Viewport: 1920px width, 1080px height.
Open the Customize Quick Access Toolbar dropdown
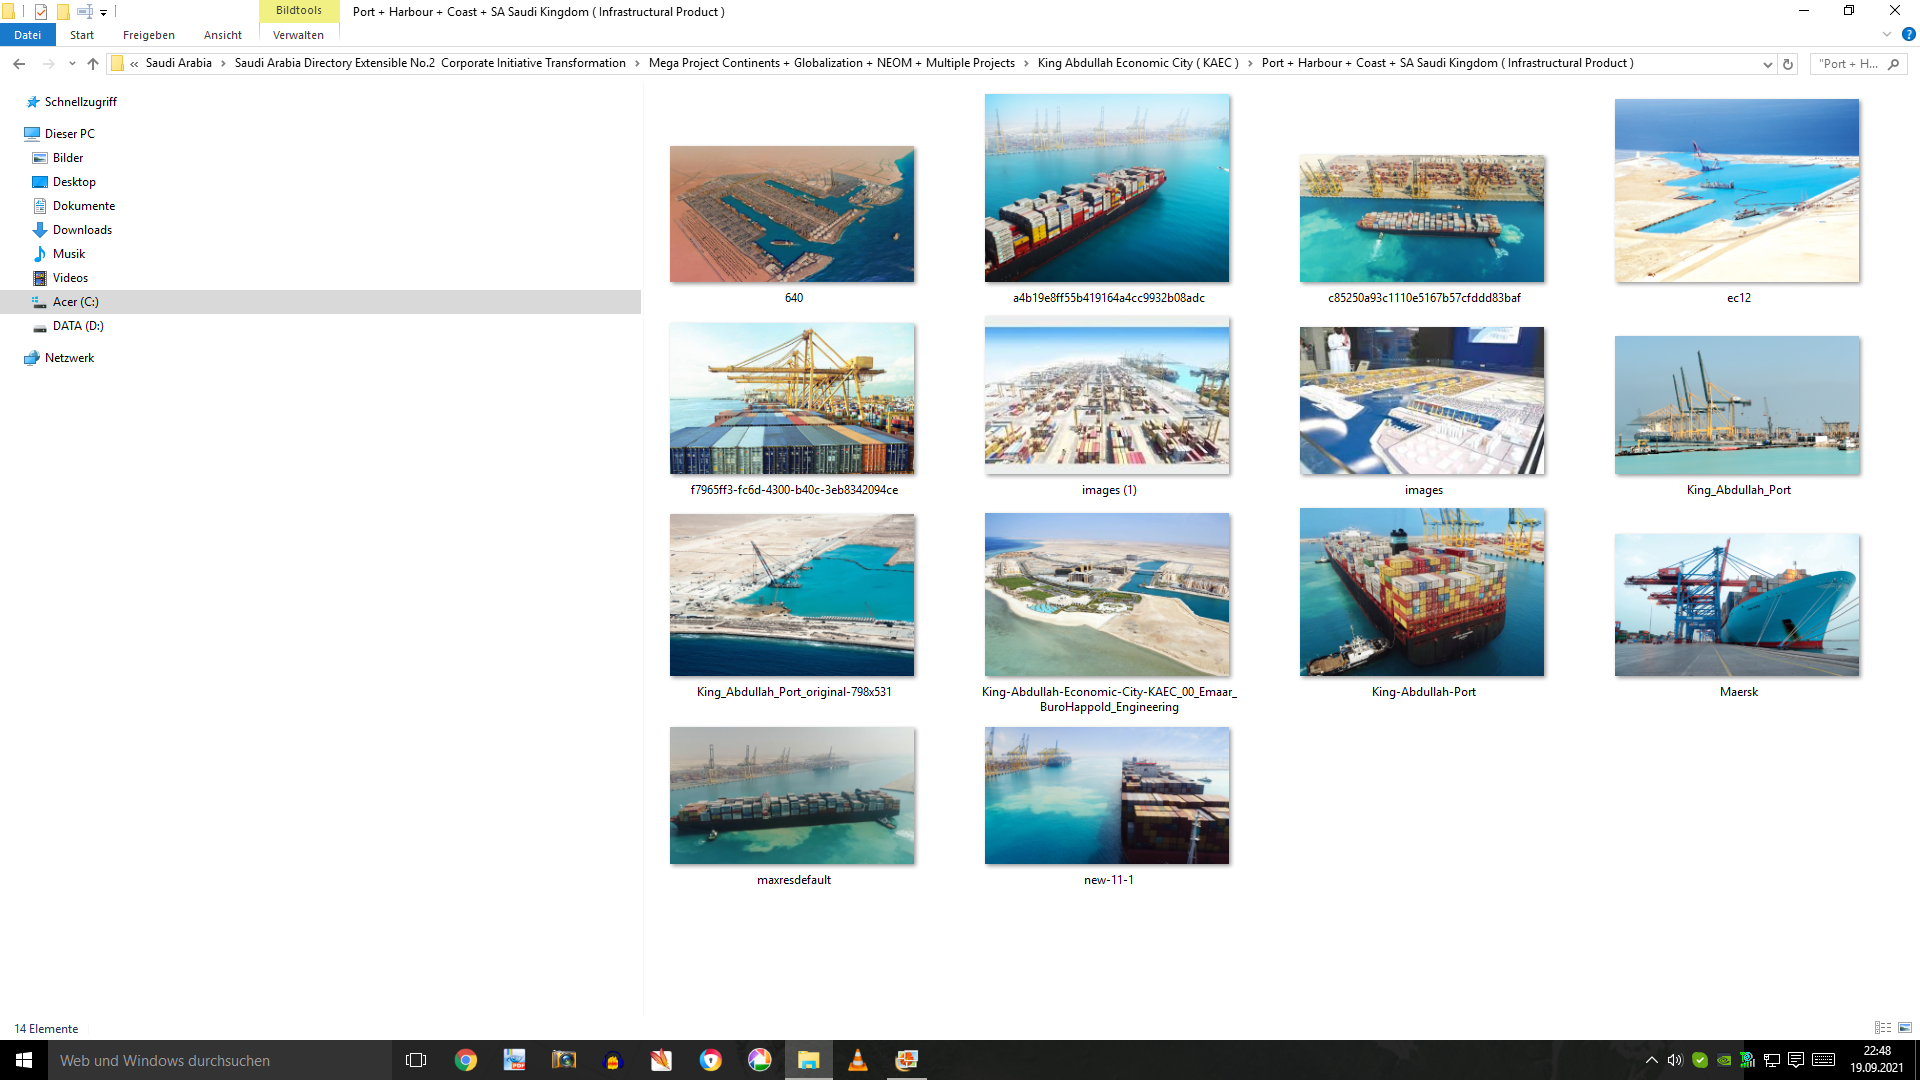[104, 13]
